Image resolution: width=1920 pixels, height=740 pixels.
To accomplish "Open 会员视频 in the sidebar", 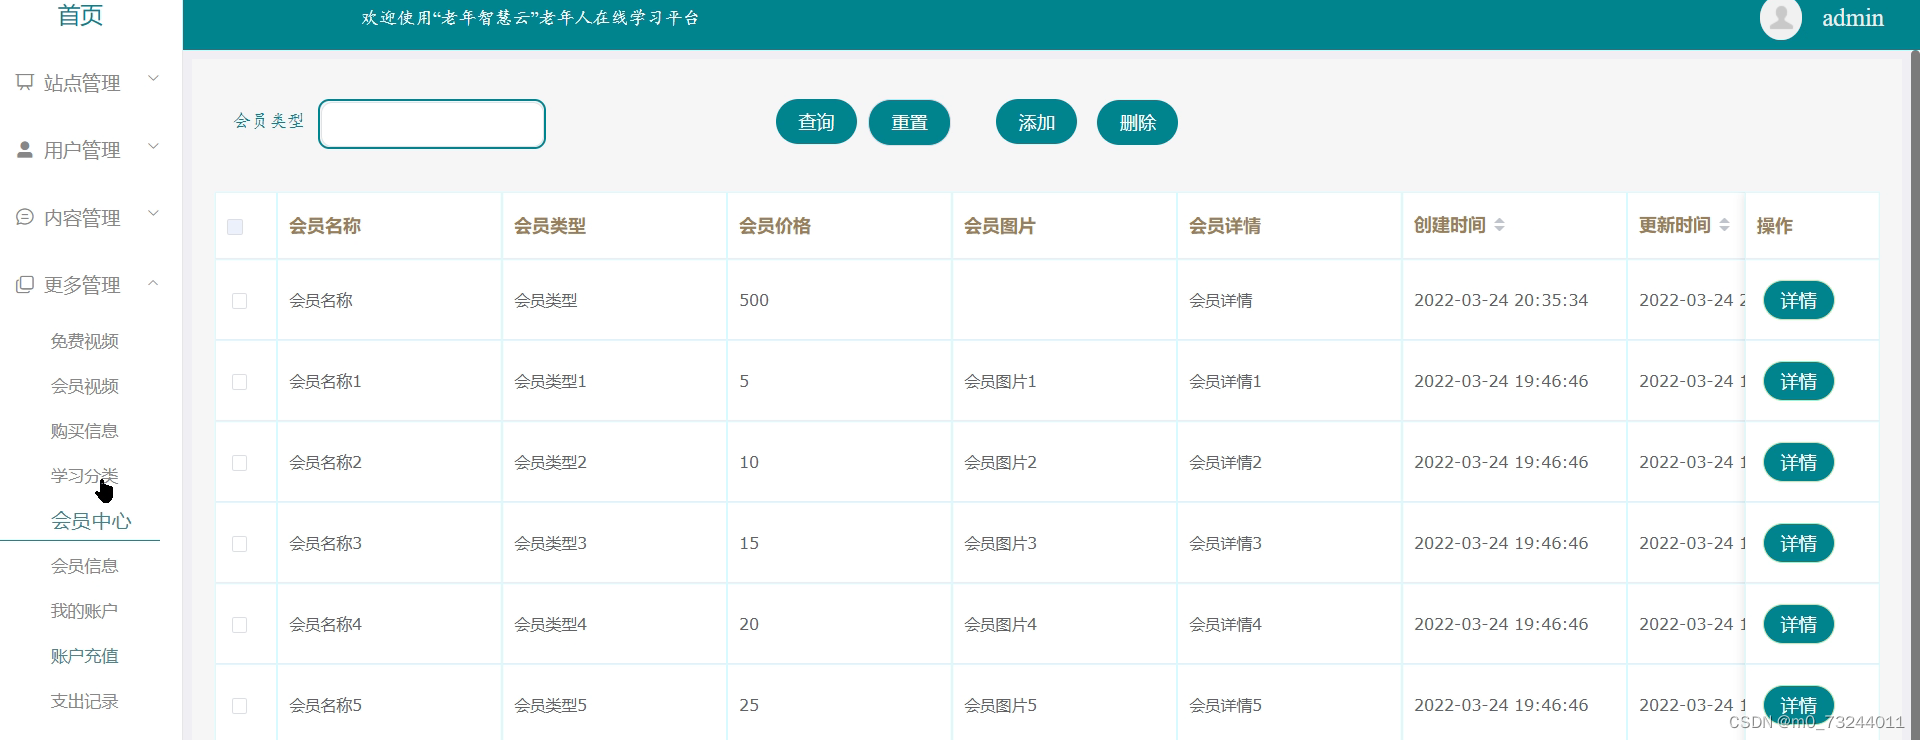I will pyautogui.click(x=85, y=386).
